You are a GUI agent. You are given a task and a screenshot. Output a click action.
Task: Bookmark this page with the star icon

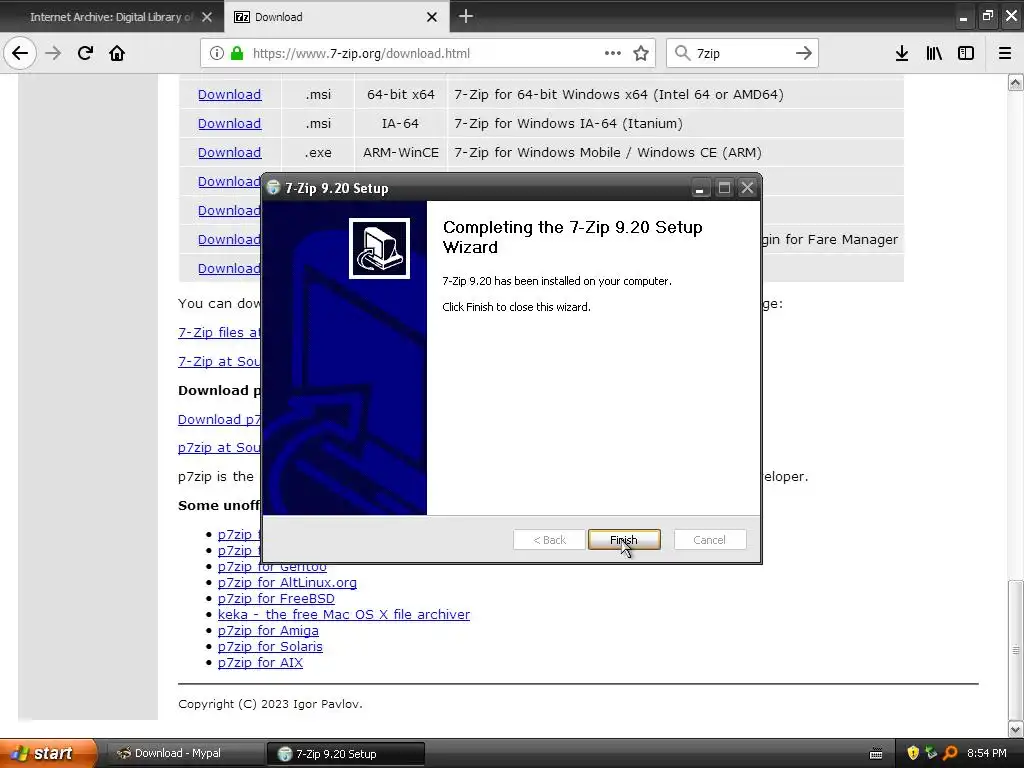coord(641,53)
